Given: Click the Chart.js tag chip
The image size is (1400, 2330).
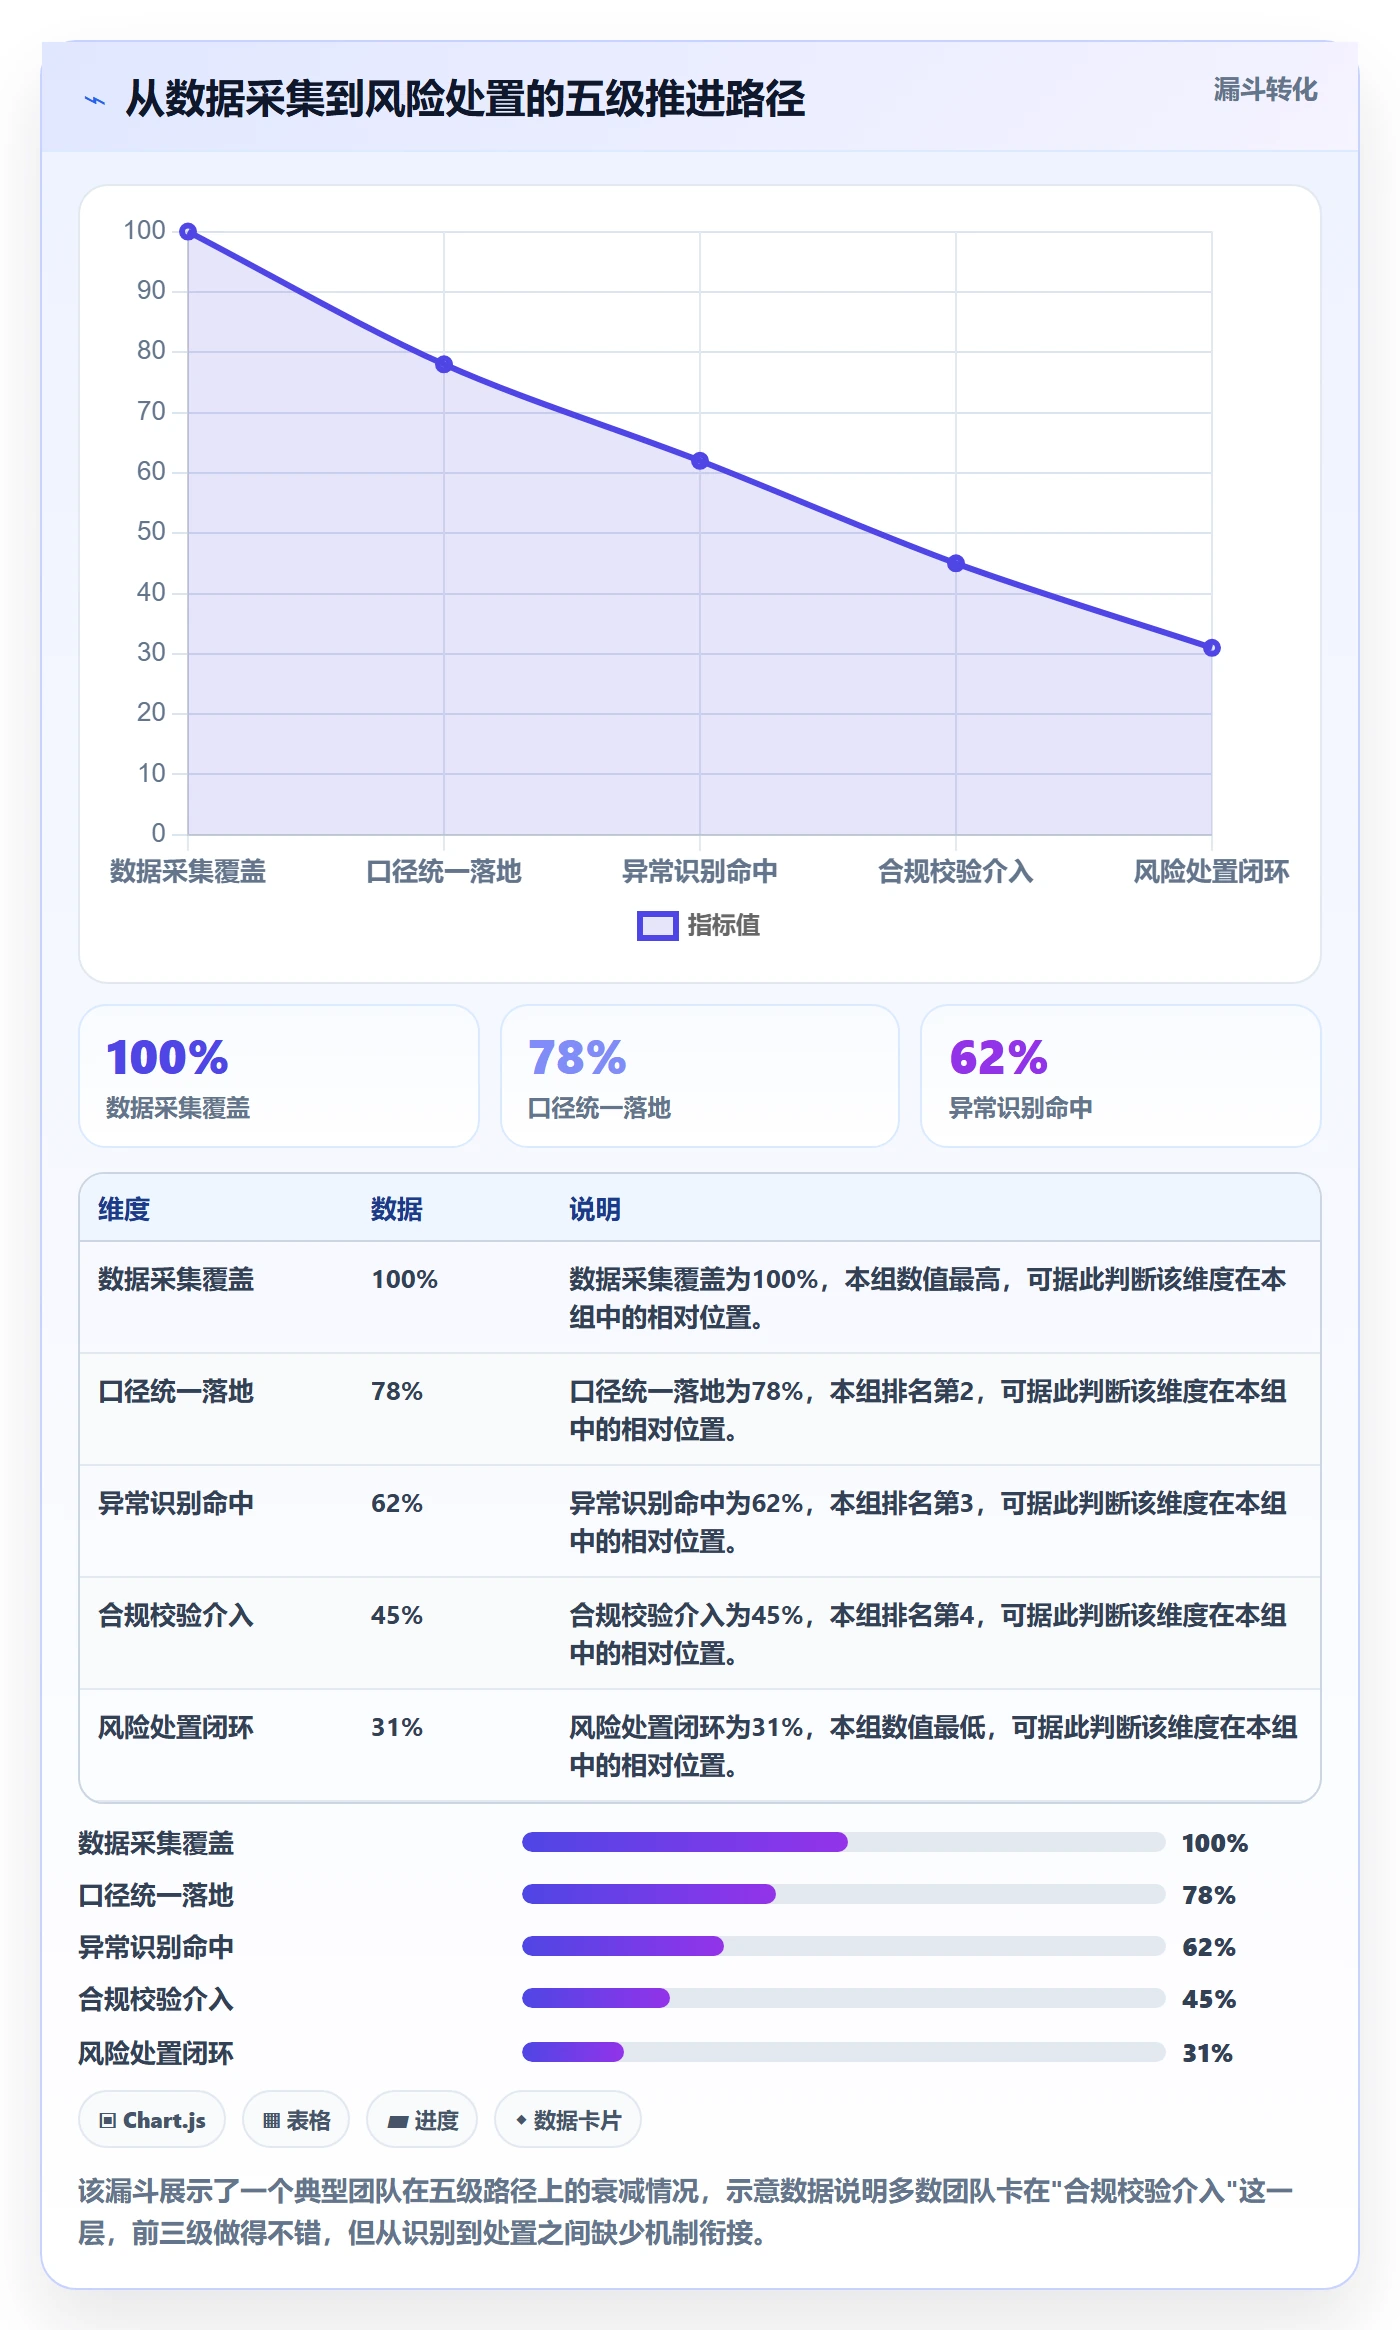Looking at the screenshot, I should (x=152, y=2119).
